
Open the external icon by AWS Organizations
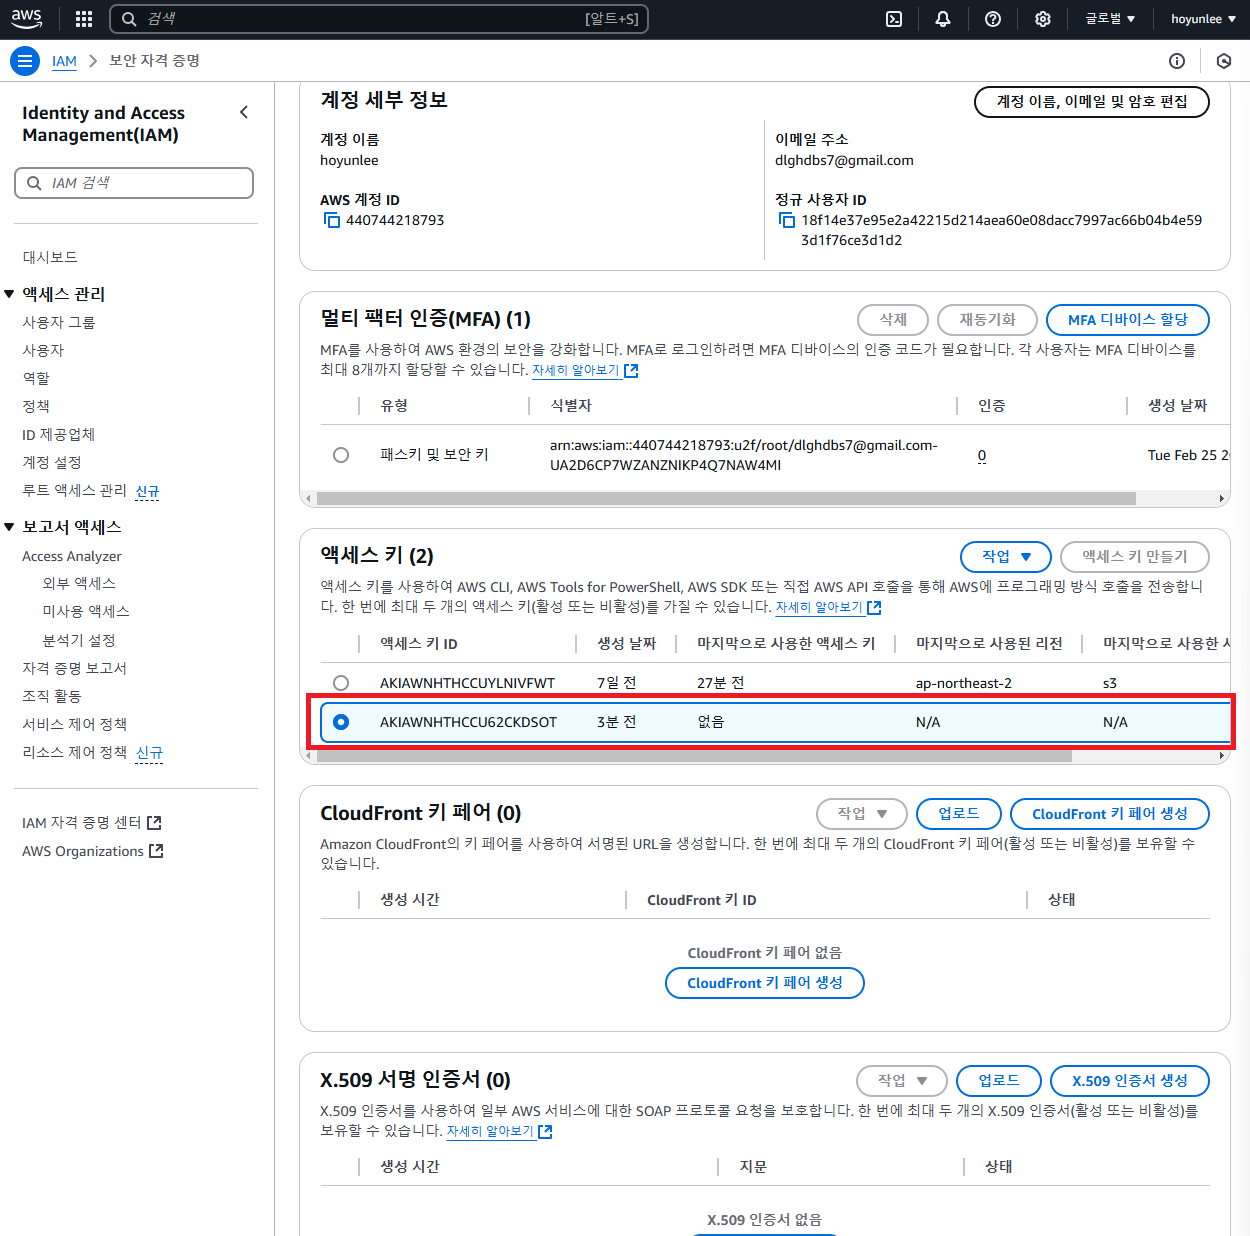click(x=156, y=851)
